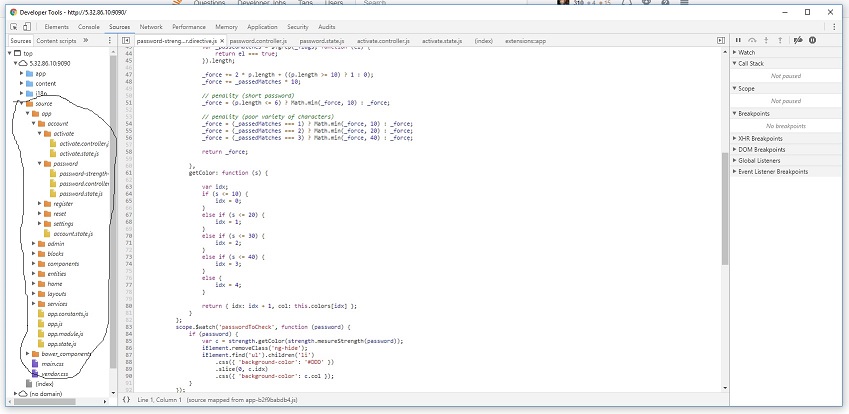Open the password.state.js editor tab
The height and width of the screenshot is (414, 849).
tap(322, 41)
